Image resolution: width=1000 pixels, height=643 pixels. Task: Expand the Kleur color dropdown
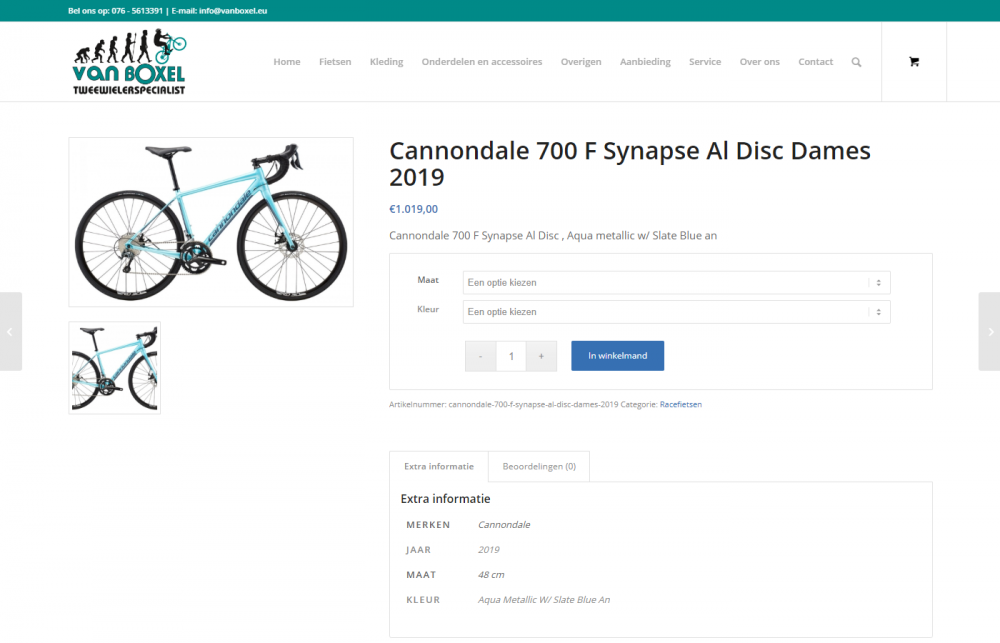pyautogui.click(x=677, y=312)
